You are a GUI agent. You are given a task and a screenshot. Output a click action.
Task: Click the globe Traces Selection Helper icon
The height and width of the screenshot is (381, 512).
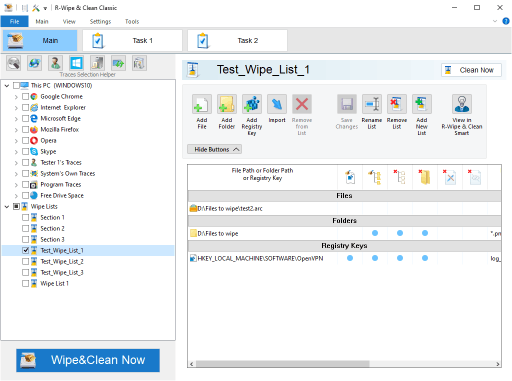click(34, 63)
